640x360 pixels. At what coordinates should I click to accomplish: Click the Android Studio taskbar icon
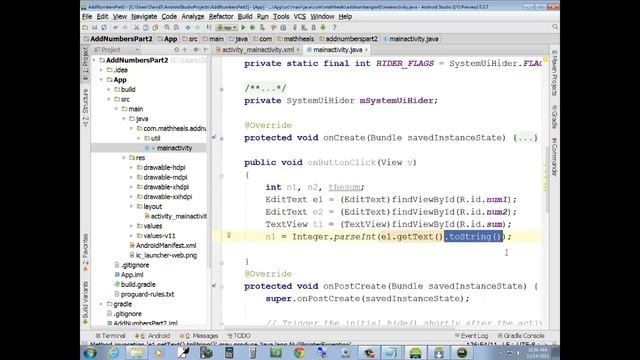pos(416,352)
